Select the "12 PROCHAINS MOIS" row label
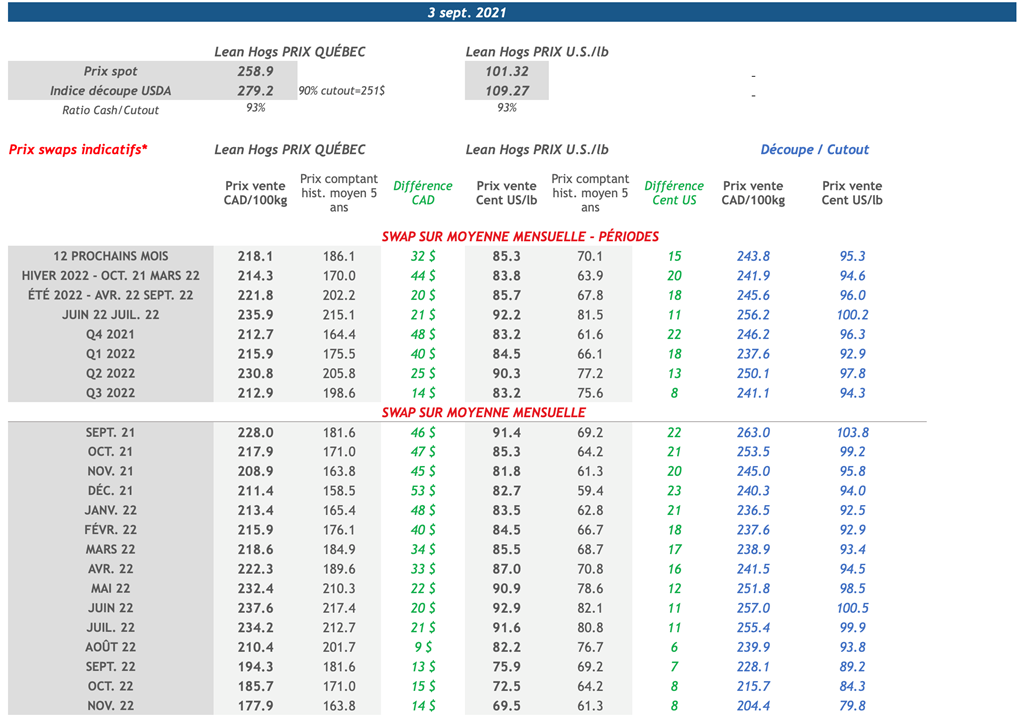The image size is (1024, 718). click(x=111, y=257)
